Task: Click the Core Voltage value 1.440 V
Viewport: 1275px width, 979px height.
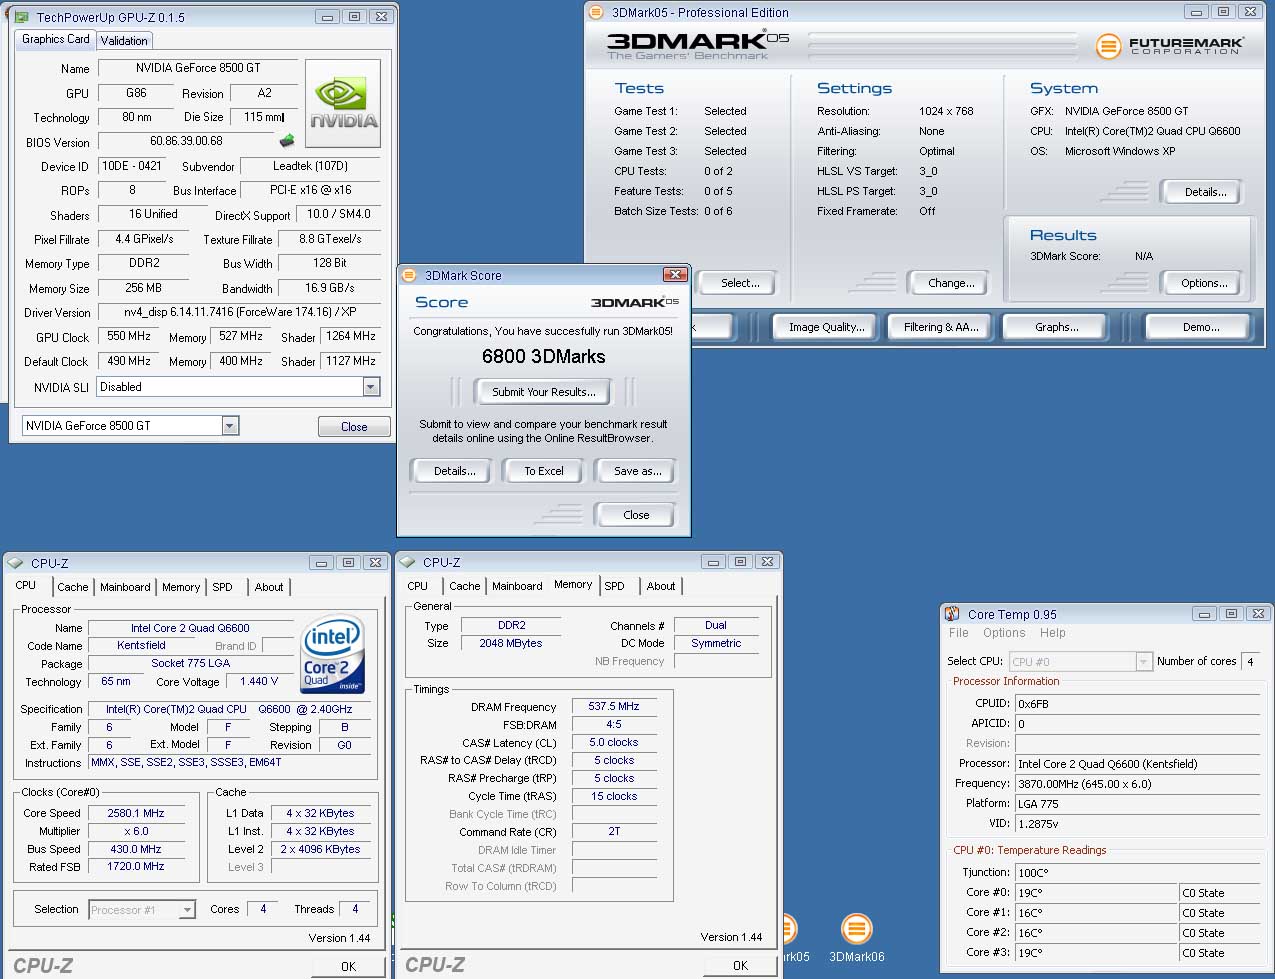Action: click(x=260, y=681)
